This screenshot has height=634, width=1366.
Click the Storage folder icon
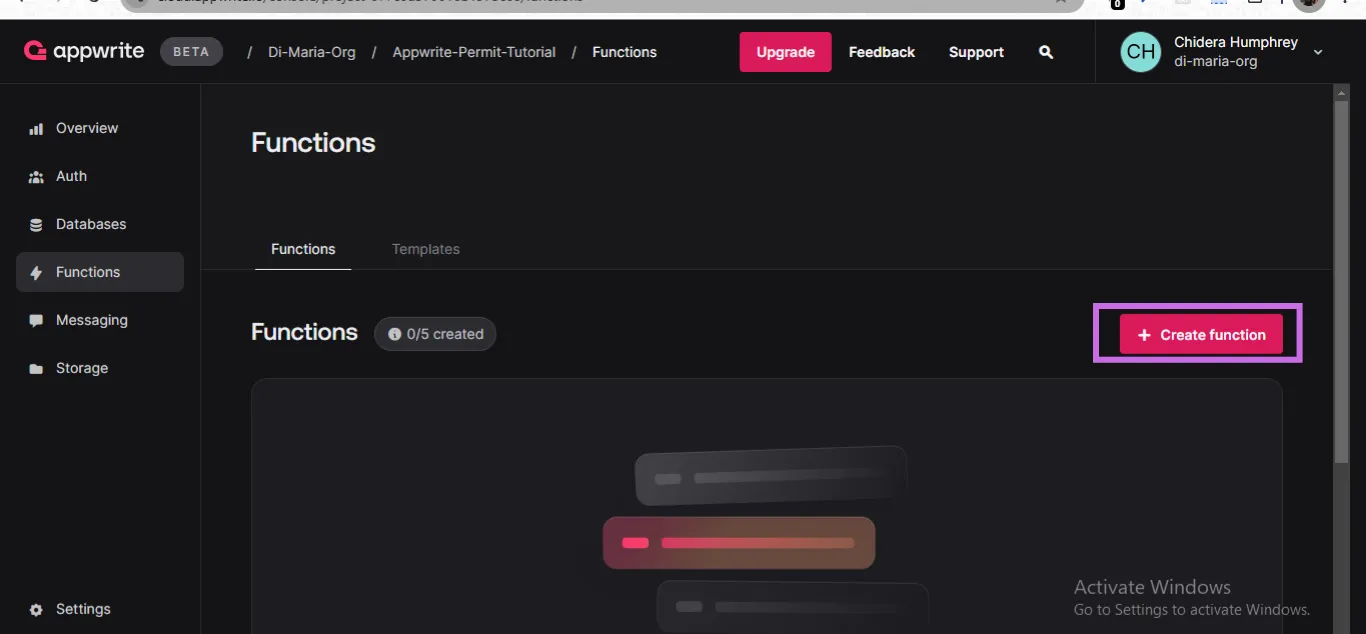coord(36,369)
